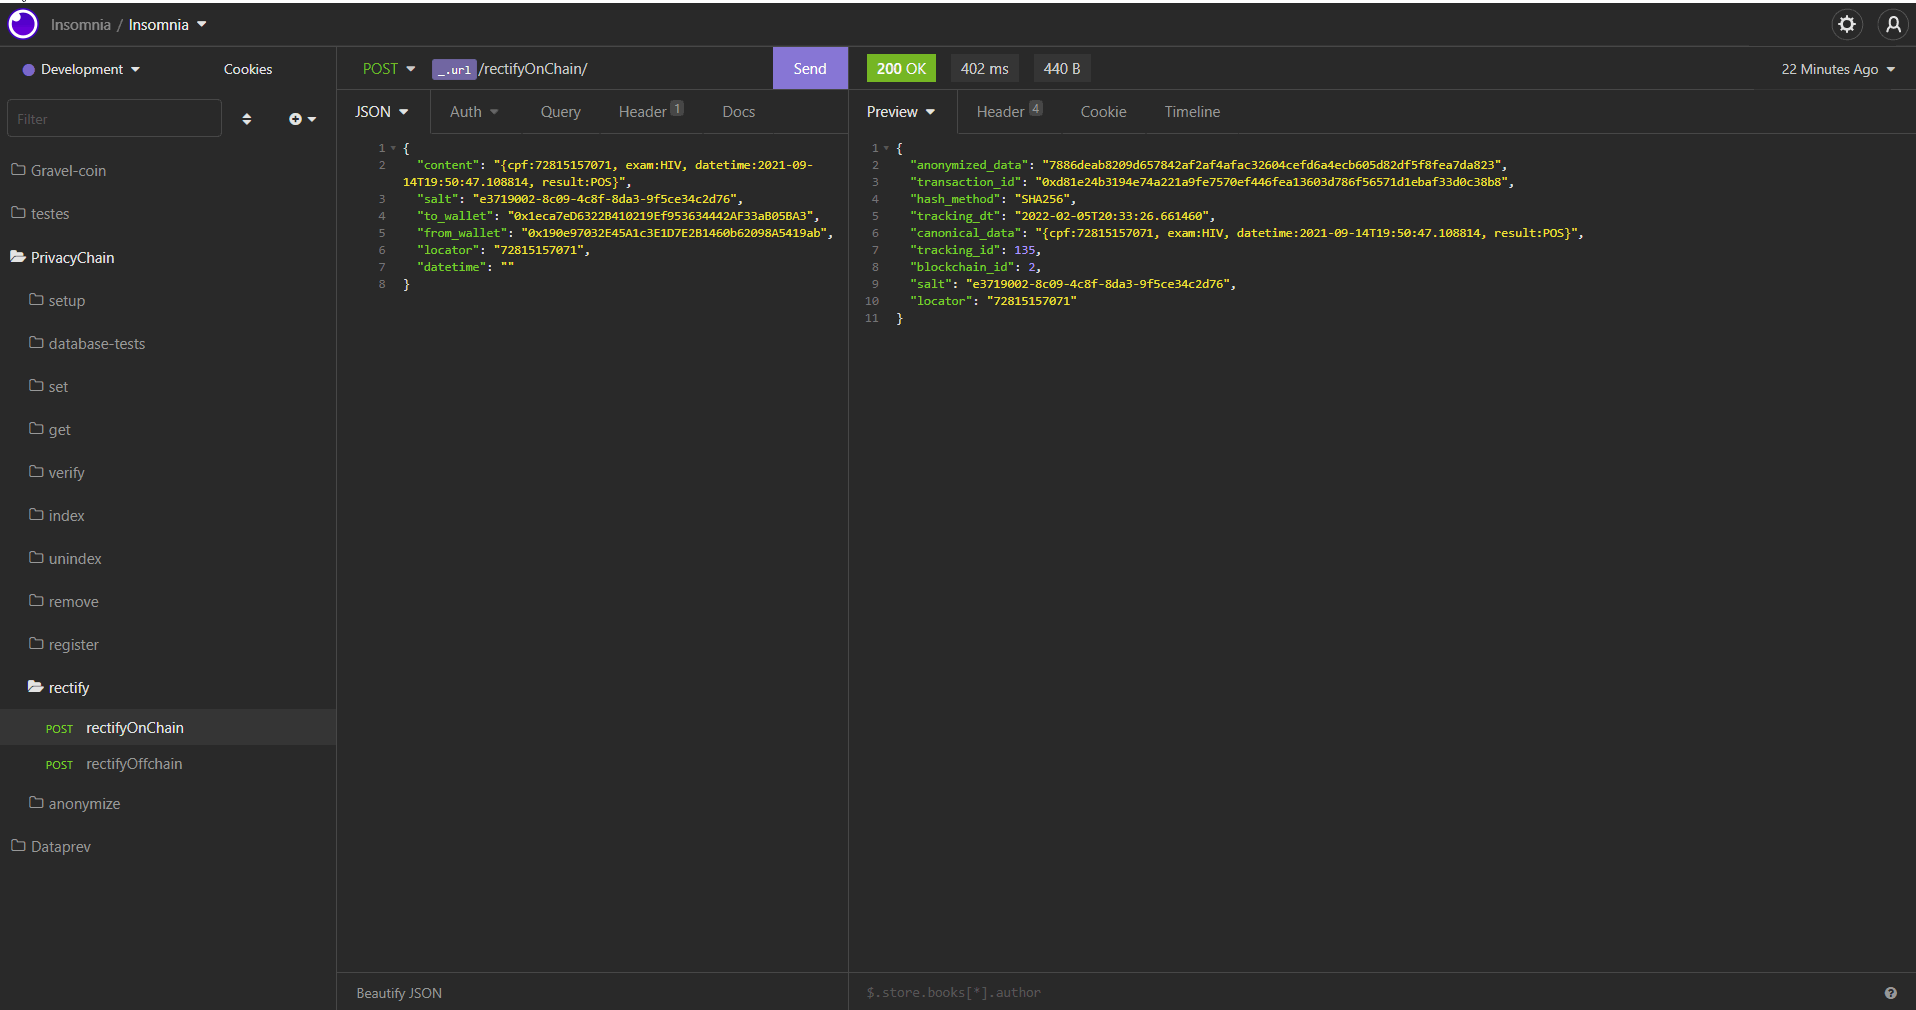This screenshot has width=1916, height=1010.
Task: Collapse the rectify folder
Action: [x=68, y=688]
